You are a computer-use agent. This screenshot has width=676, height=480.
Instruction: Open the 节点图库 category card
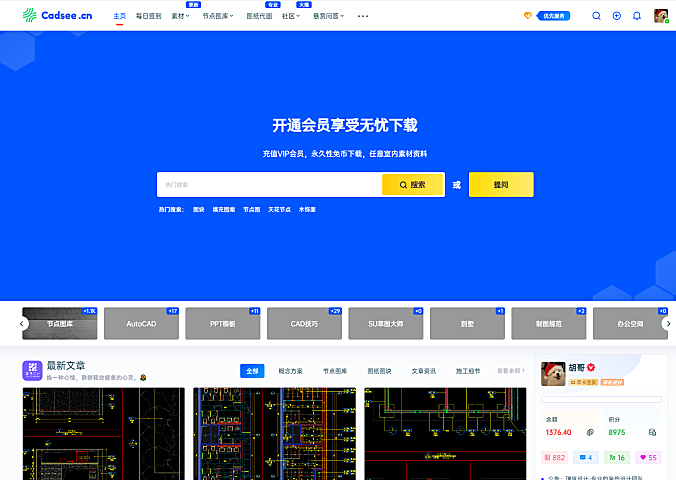pyautogui.click(x=60, y=323)
